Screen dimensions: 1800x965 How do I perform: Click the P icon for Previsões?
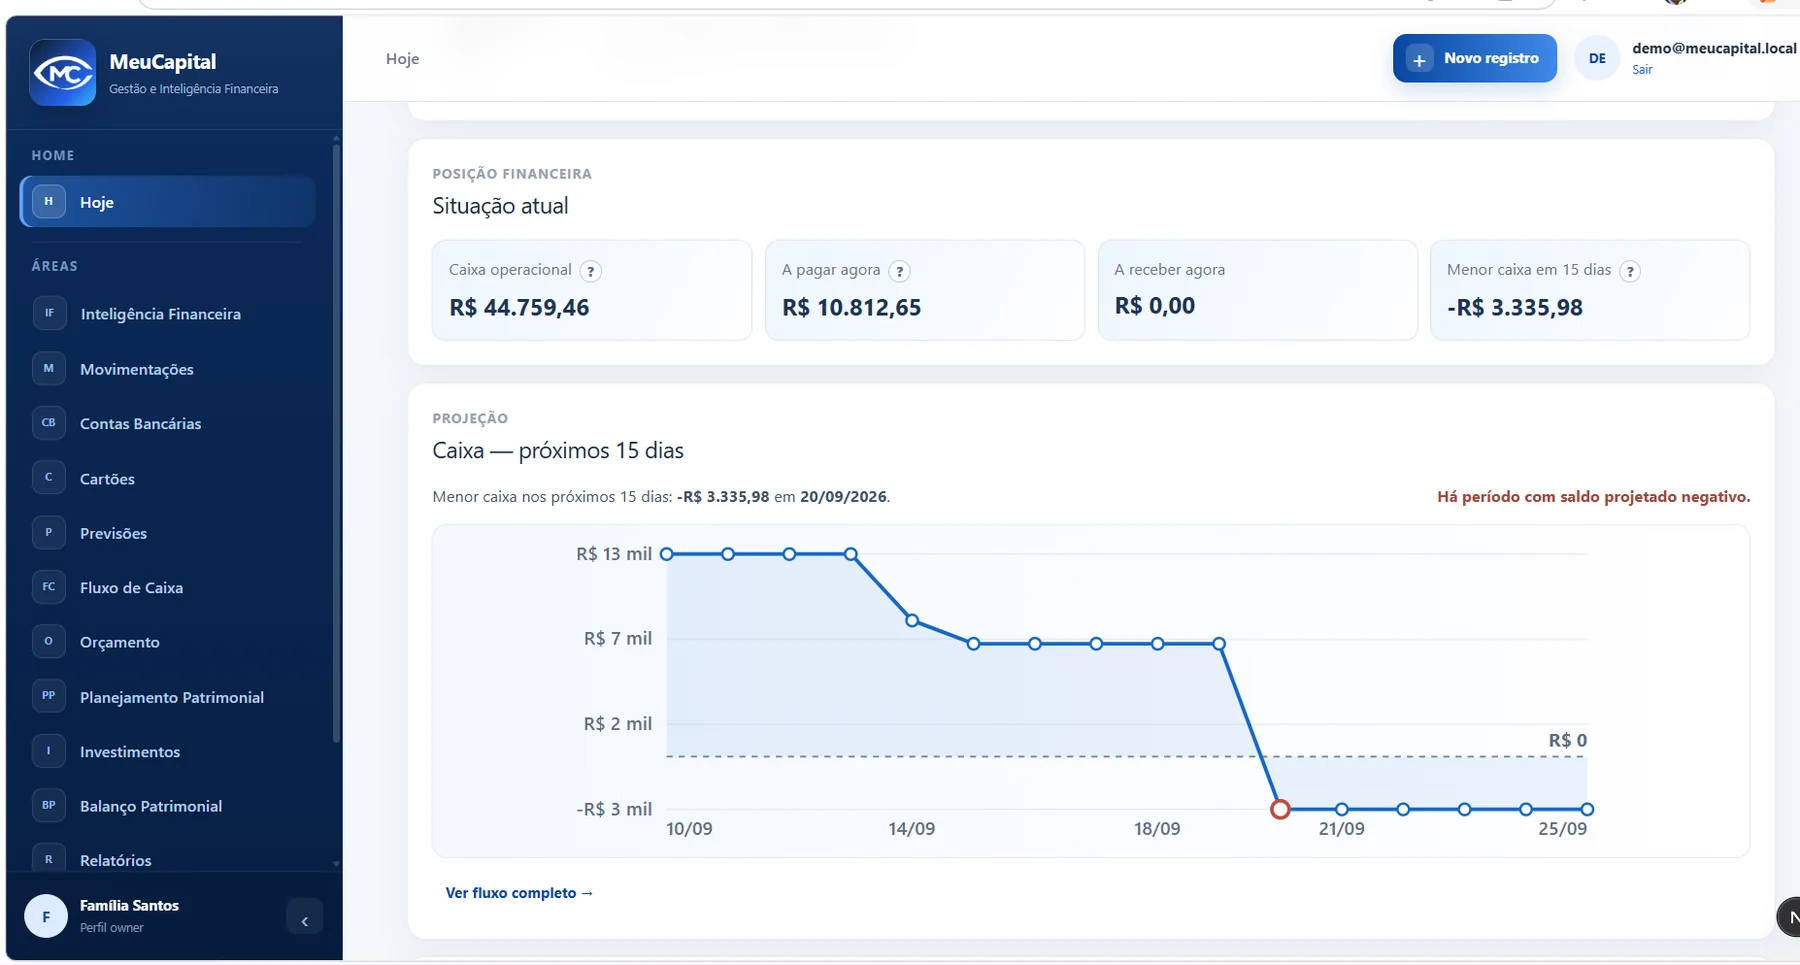[48, 532]
